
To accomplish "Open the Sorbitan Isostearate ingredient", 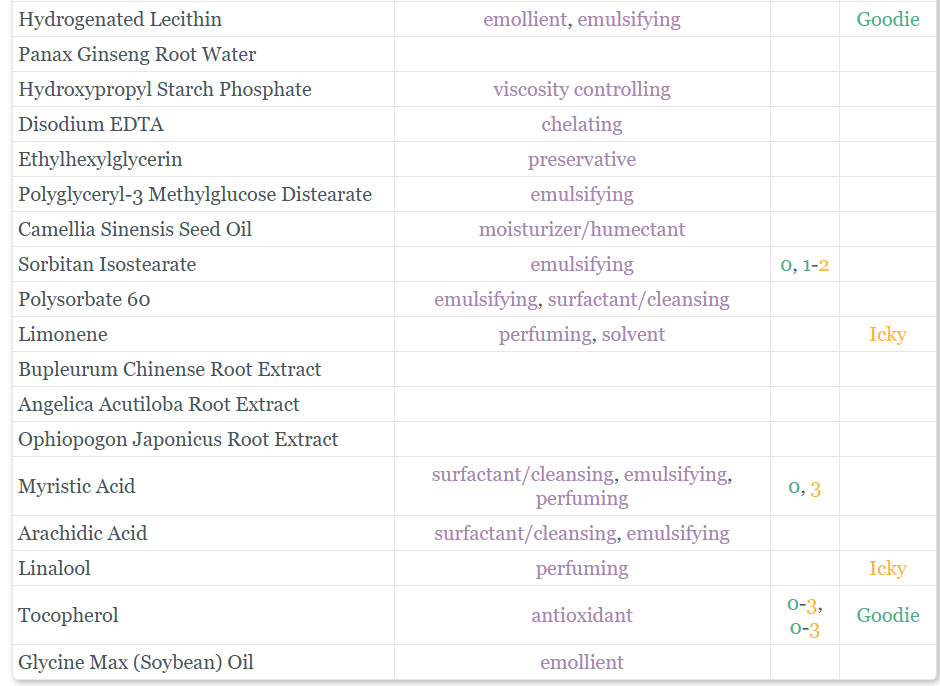I will tap(107, 264).
